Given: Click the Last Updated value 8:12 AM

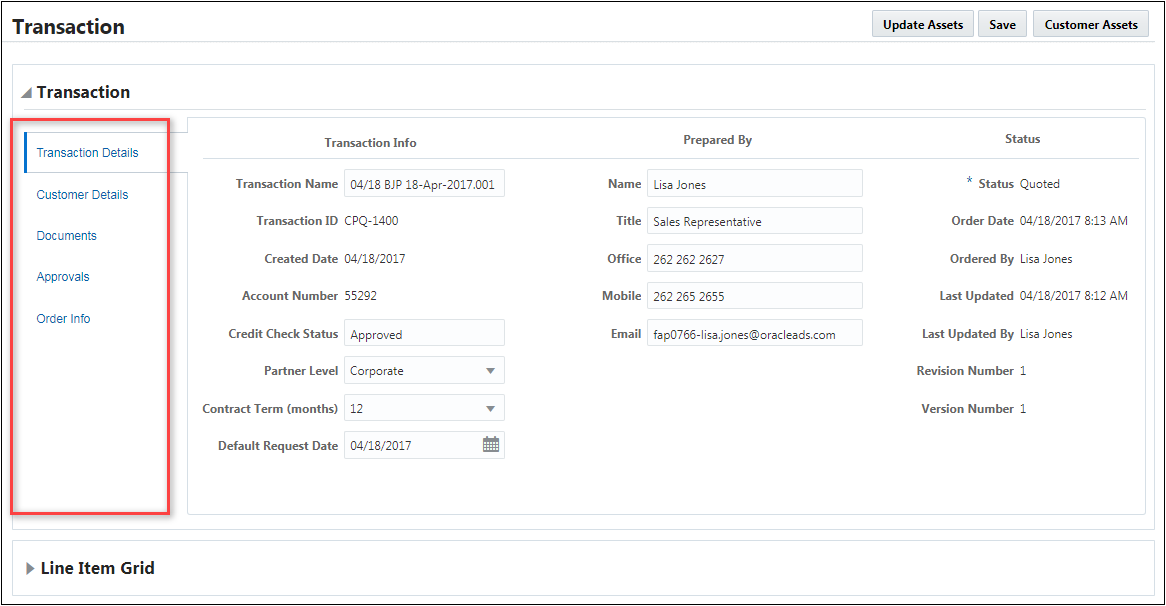Looking at the screenshot, I should tap(1074, 296).
